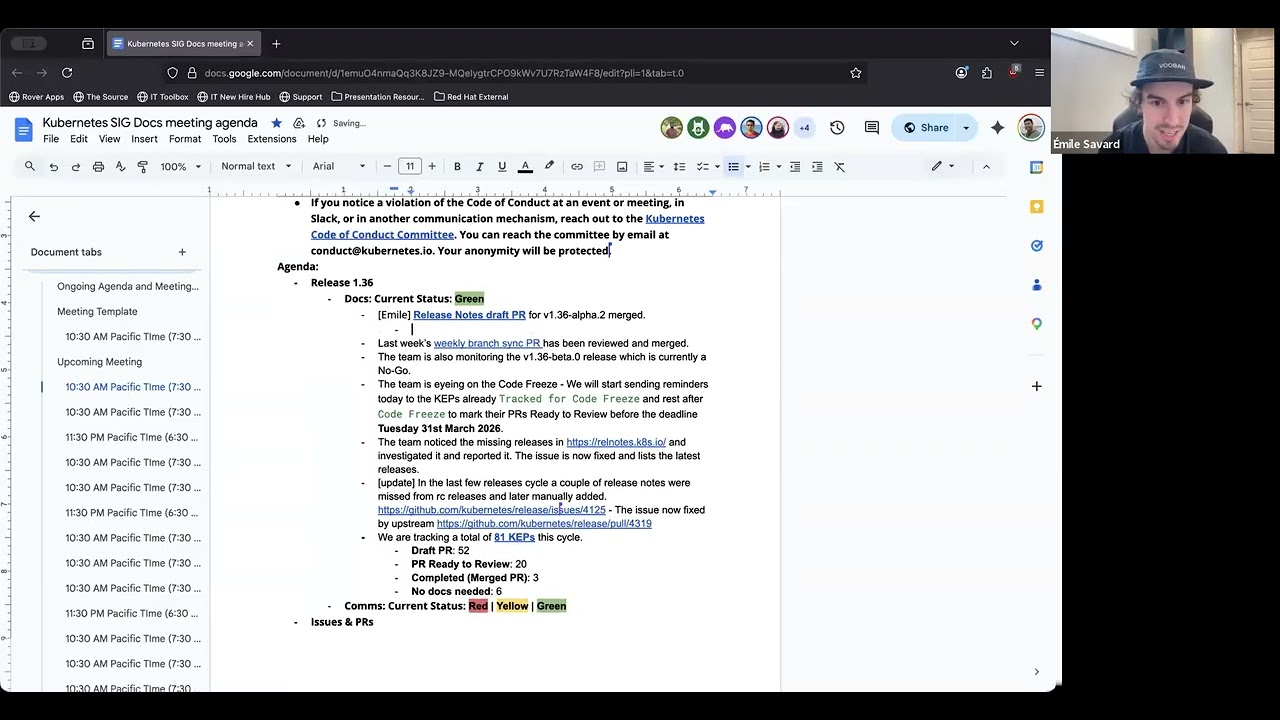This screenshot has width=1280, height=720.
Task: Toggle checklist formatting
Action: coord(702,166)
